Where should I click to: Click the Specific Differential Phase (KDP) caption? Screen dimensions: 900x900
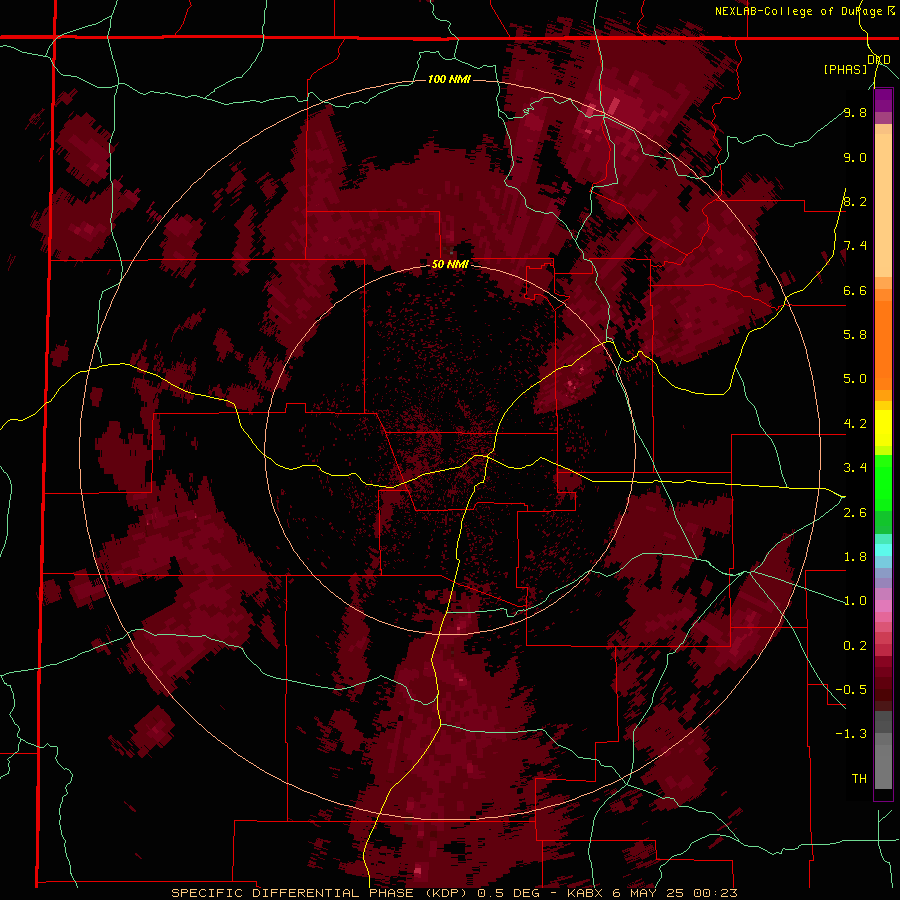coord(323,893)
